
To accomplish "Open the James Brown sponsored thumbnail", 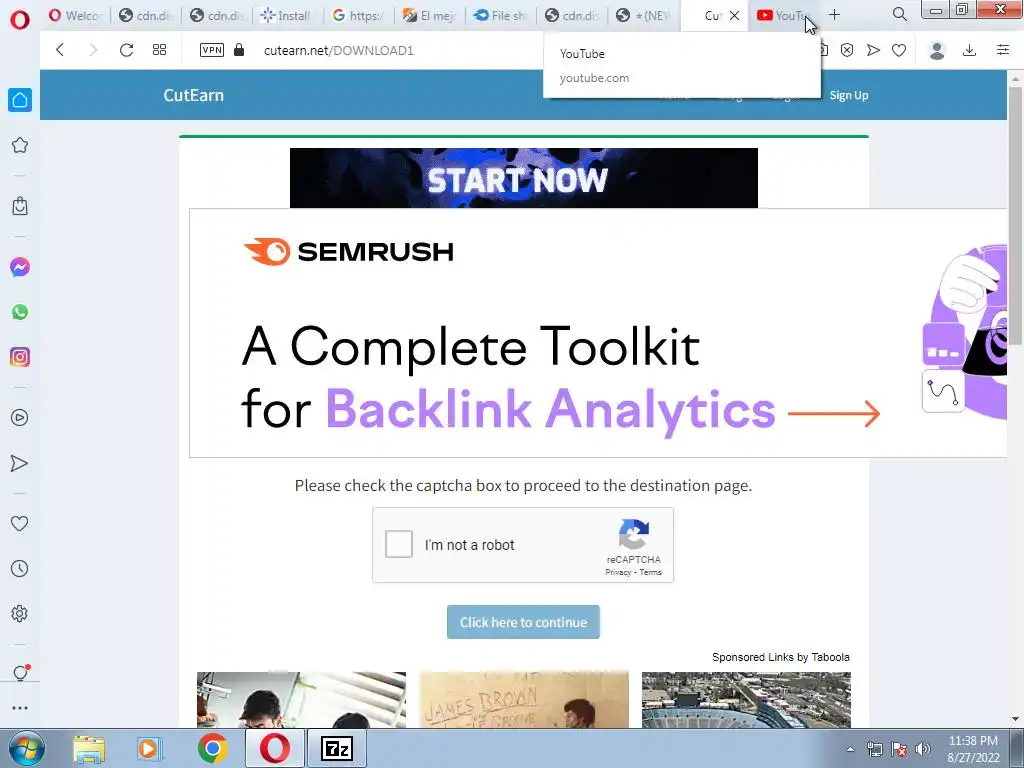I will click(x=524, y=699).
